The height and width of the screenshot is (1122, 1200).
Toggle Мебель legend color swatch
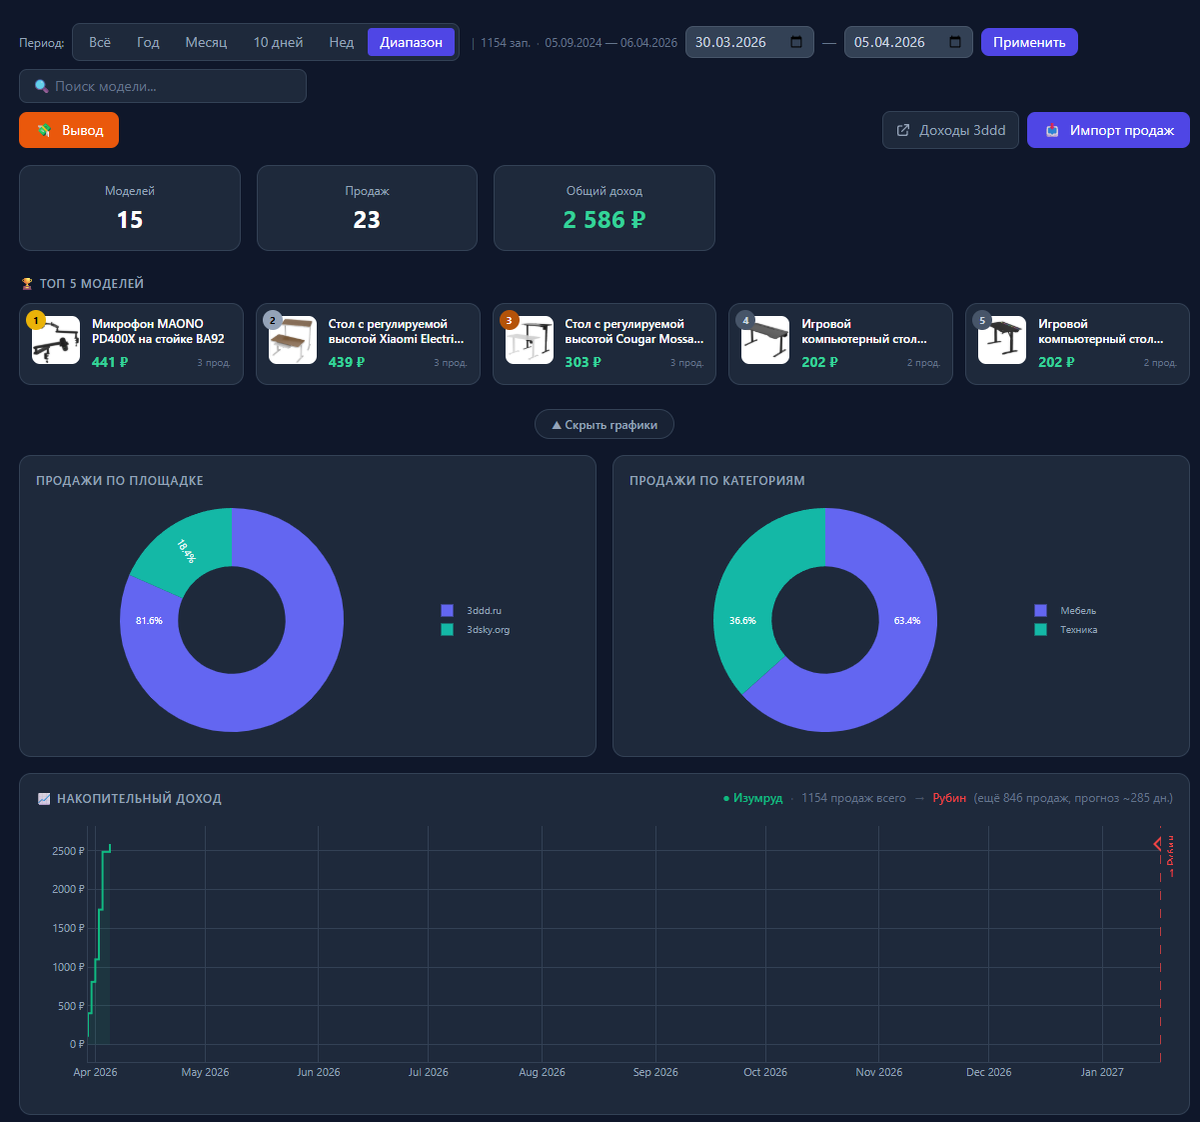click(x=1040, y=610)
